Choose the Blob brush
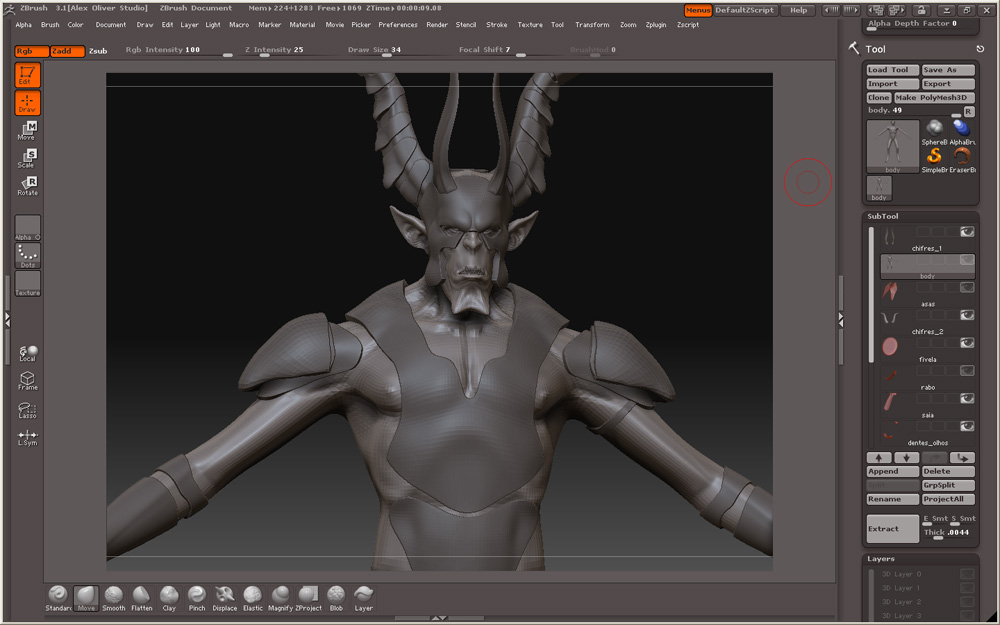1000x625 pixels. pos(336,598)
